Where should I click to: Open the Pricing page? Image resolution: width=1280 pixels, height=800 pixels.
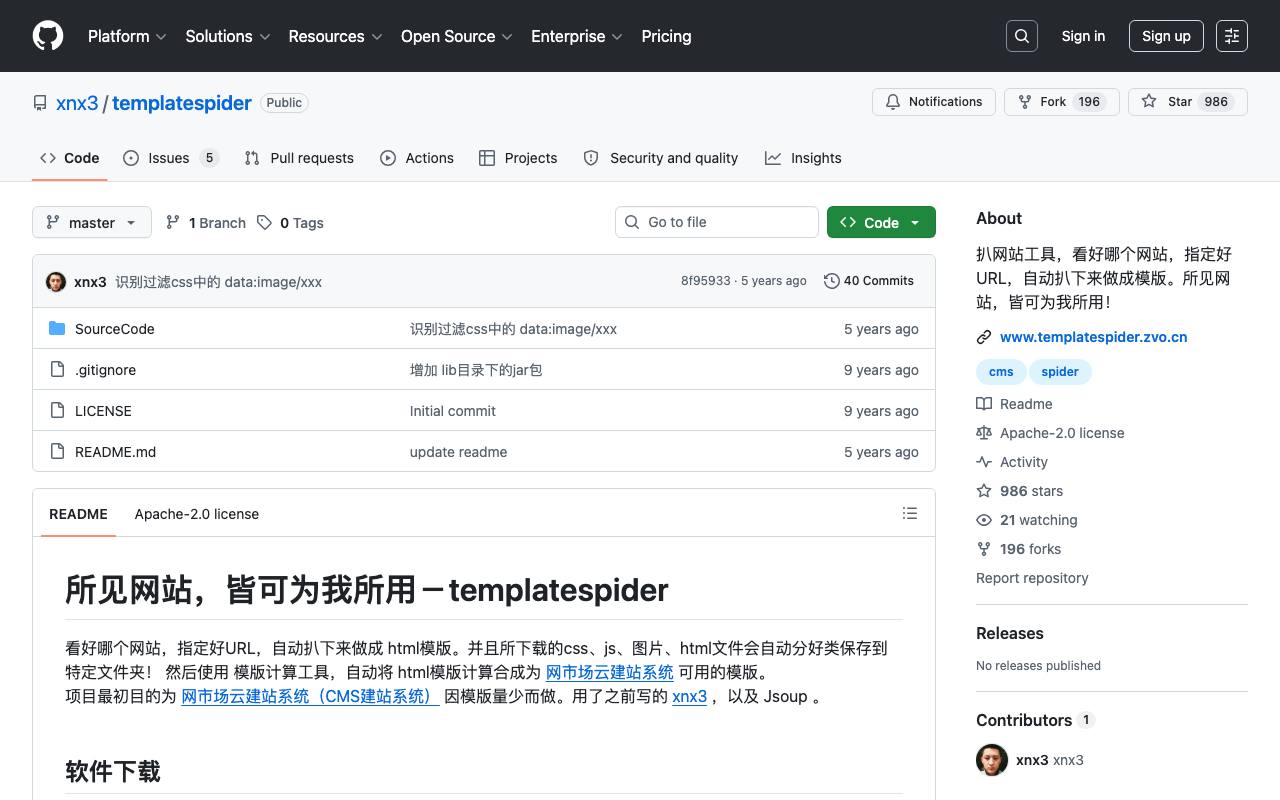pos(666,36)
